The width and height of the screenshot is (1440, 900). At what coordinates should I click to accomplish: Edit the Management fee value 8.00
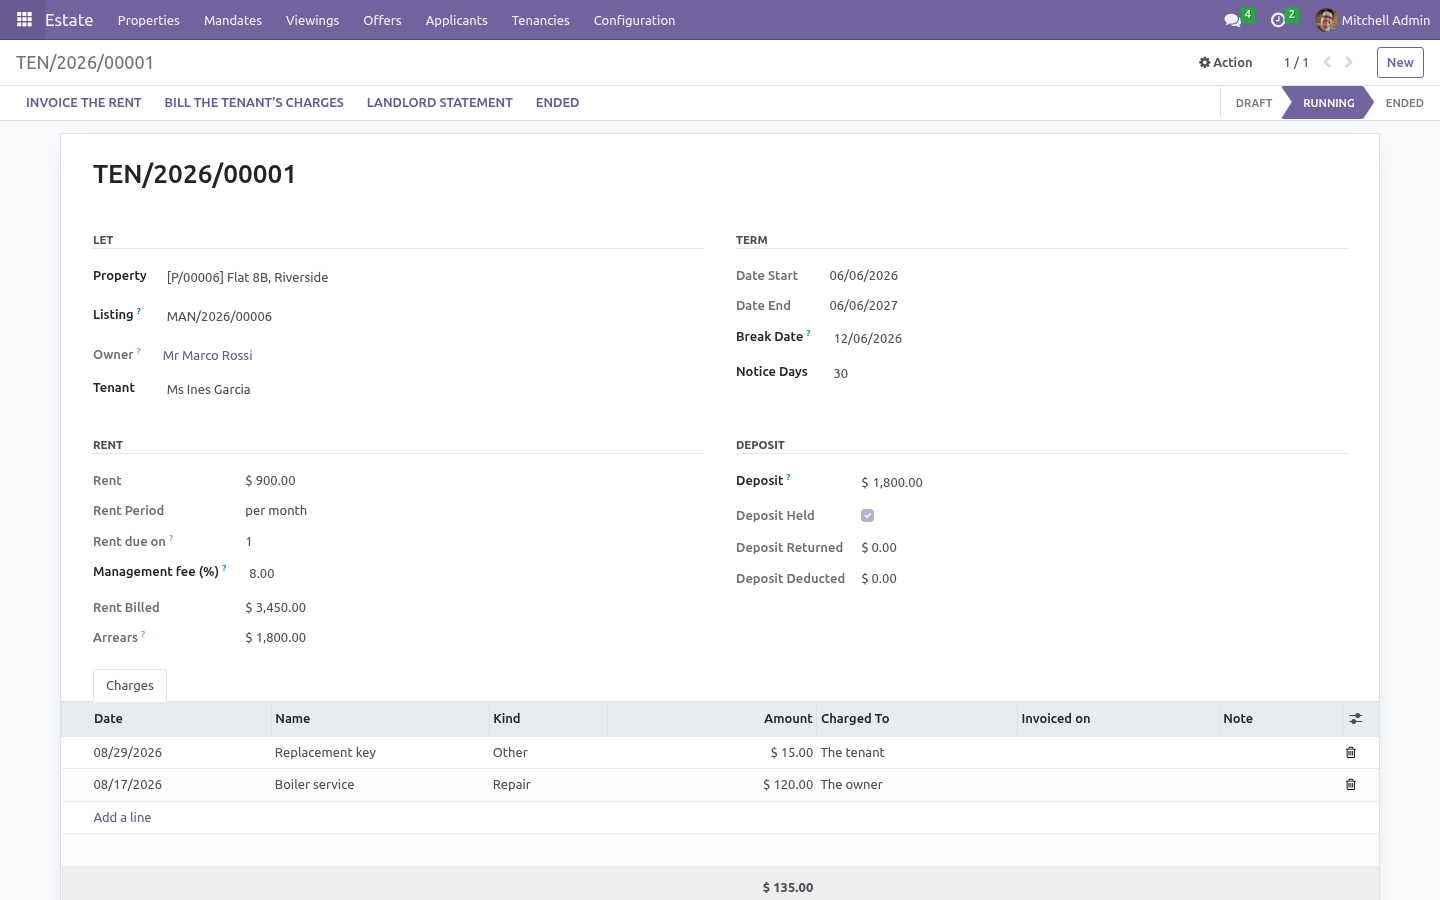pos(476,574)
